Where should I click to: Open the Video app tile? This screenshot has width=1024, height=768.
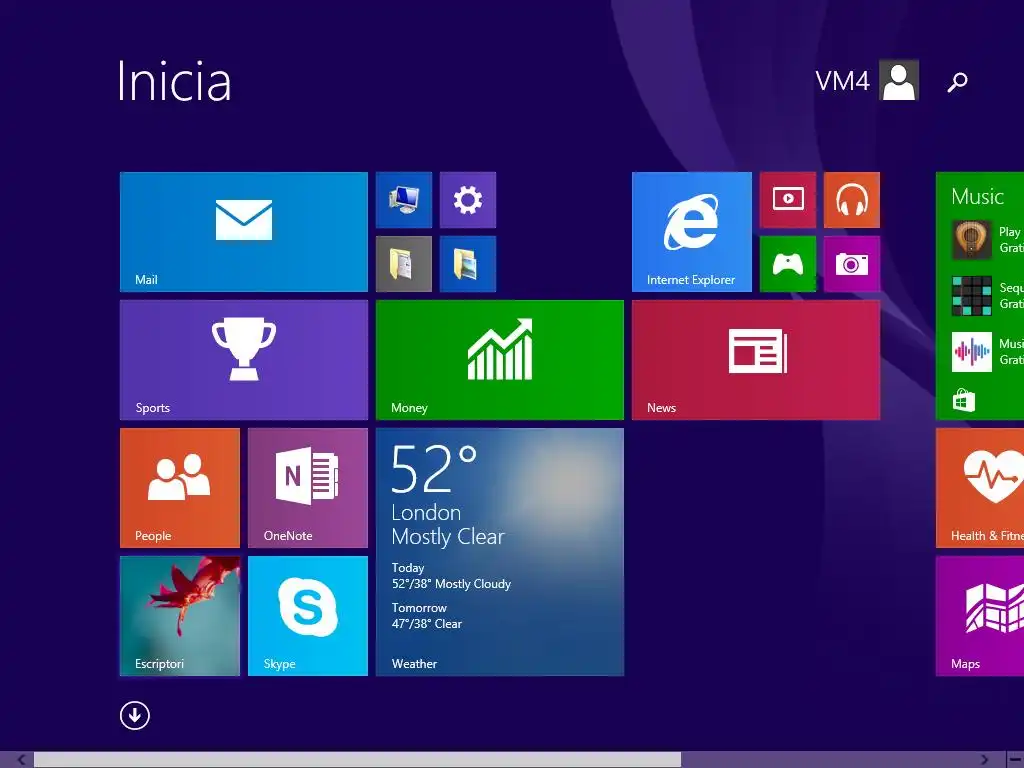(788, 200)
